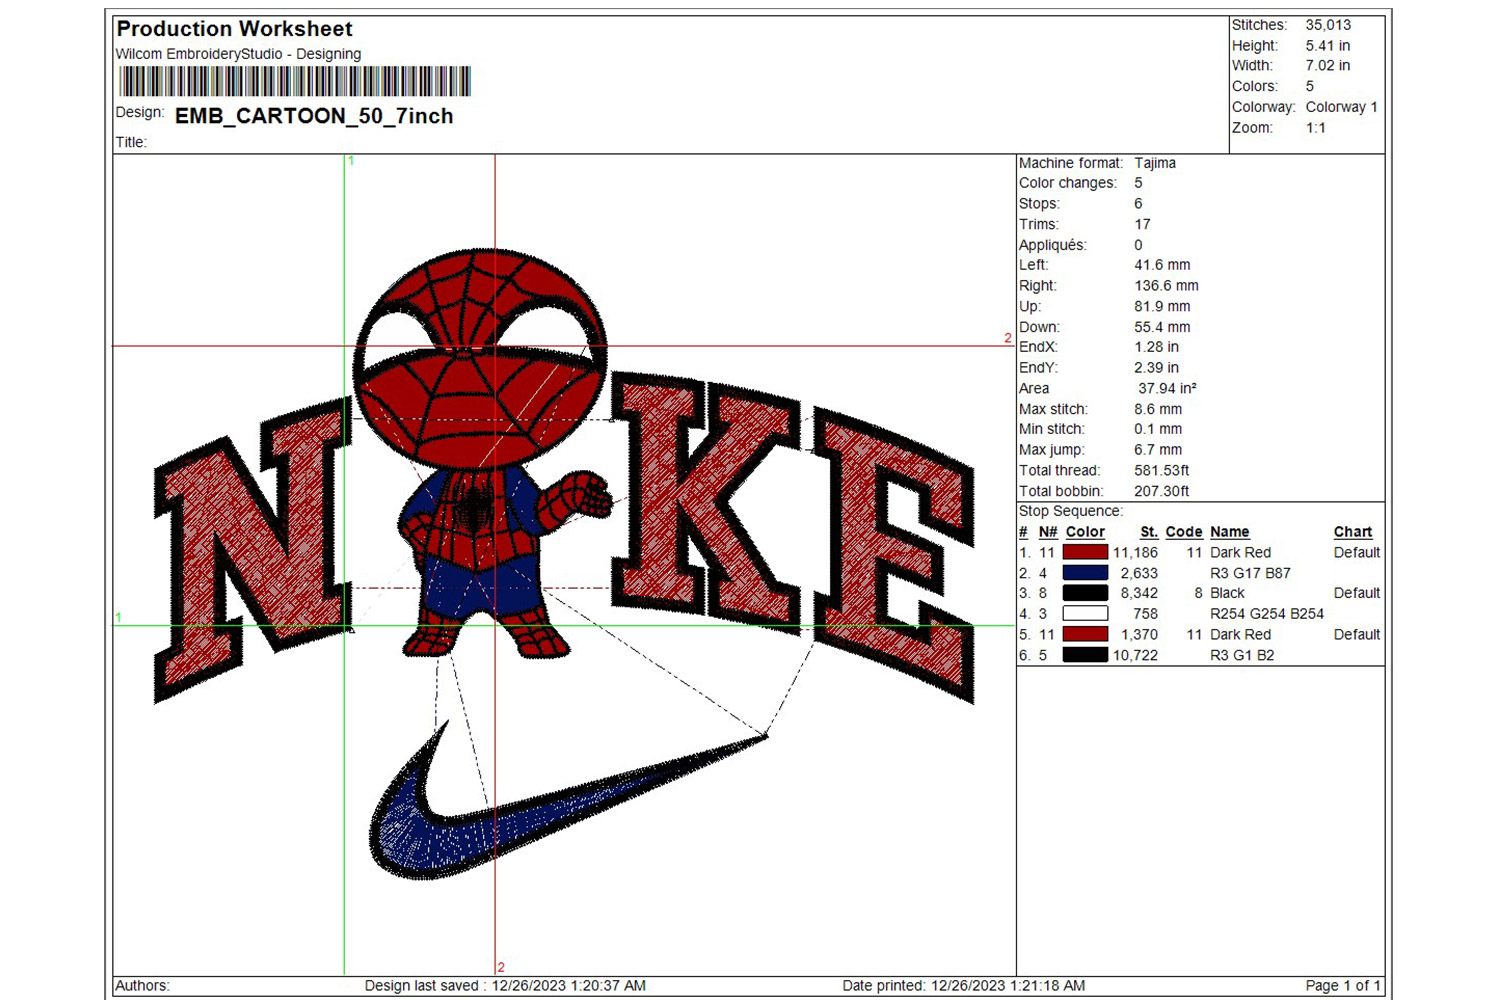Click the blue swatch in stop 2

coord(1085,573)
